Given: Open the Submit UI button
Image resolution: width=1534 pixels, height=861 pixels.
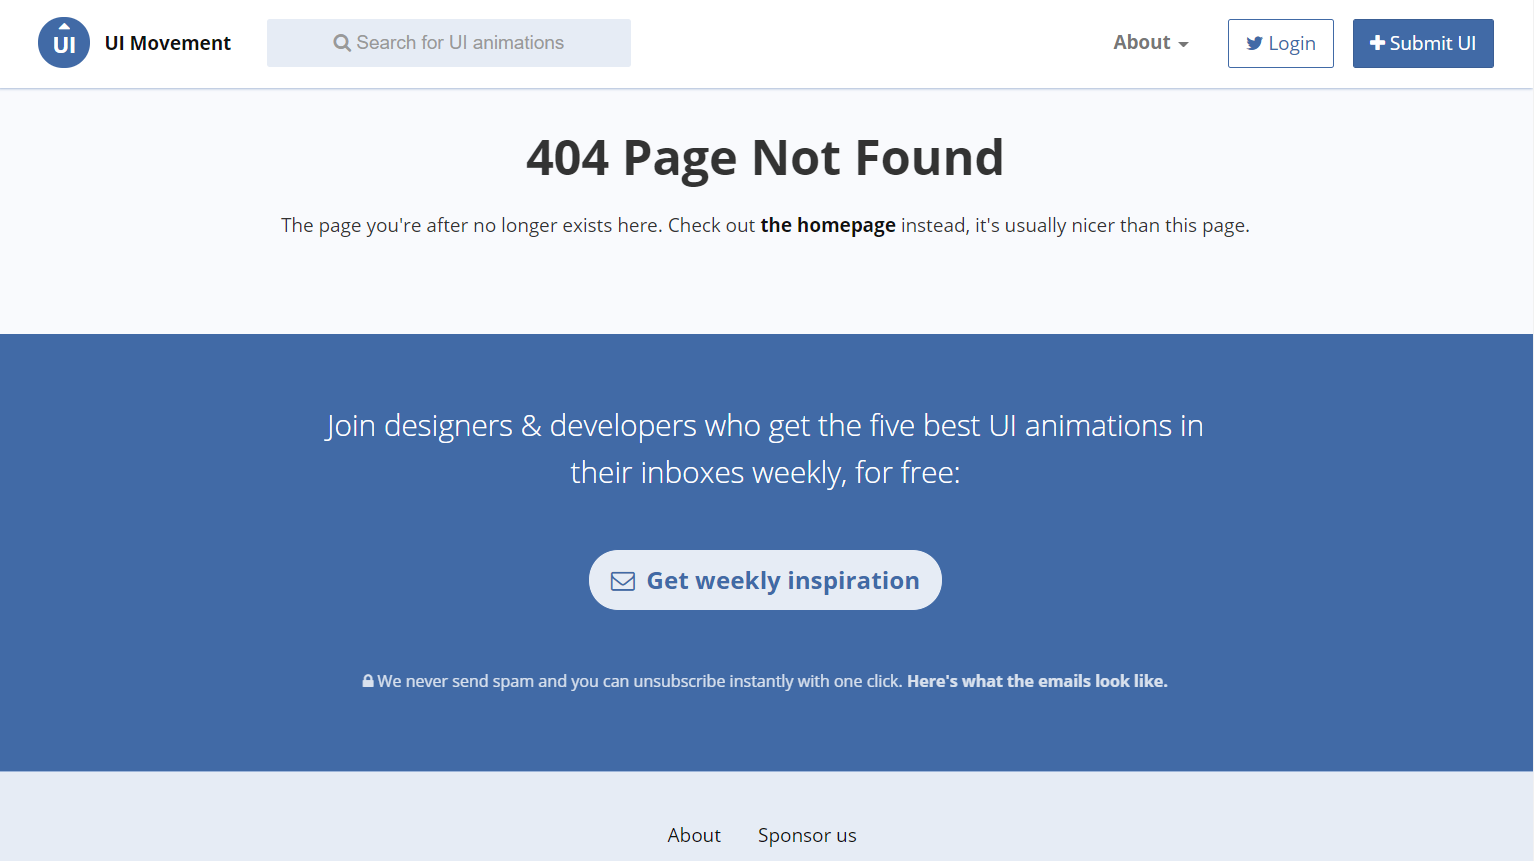Looking at the screenshot, I should coord(1423,43).
